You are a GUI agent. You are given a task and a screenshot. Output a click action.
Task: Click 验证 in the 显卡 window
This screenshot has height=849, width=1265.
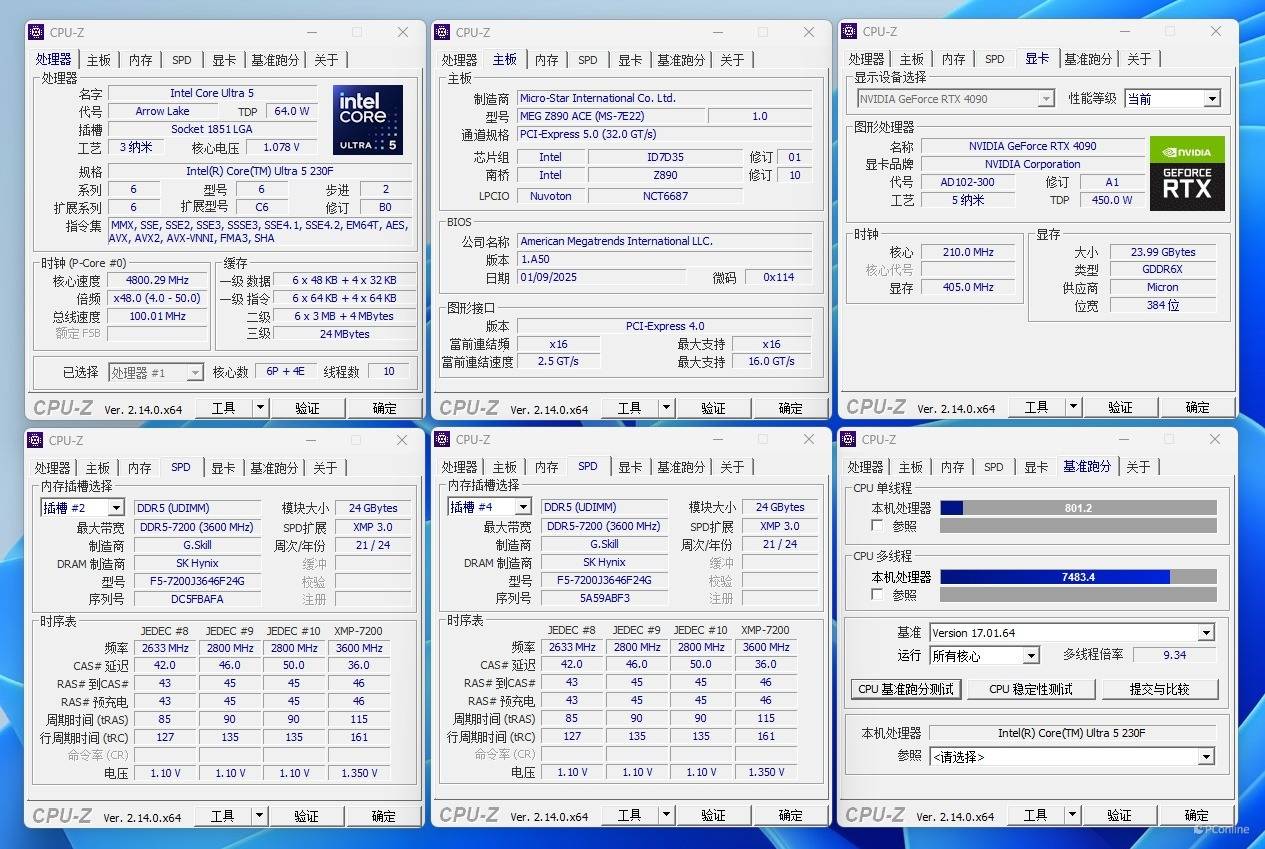tap(1120, 407)
